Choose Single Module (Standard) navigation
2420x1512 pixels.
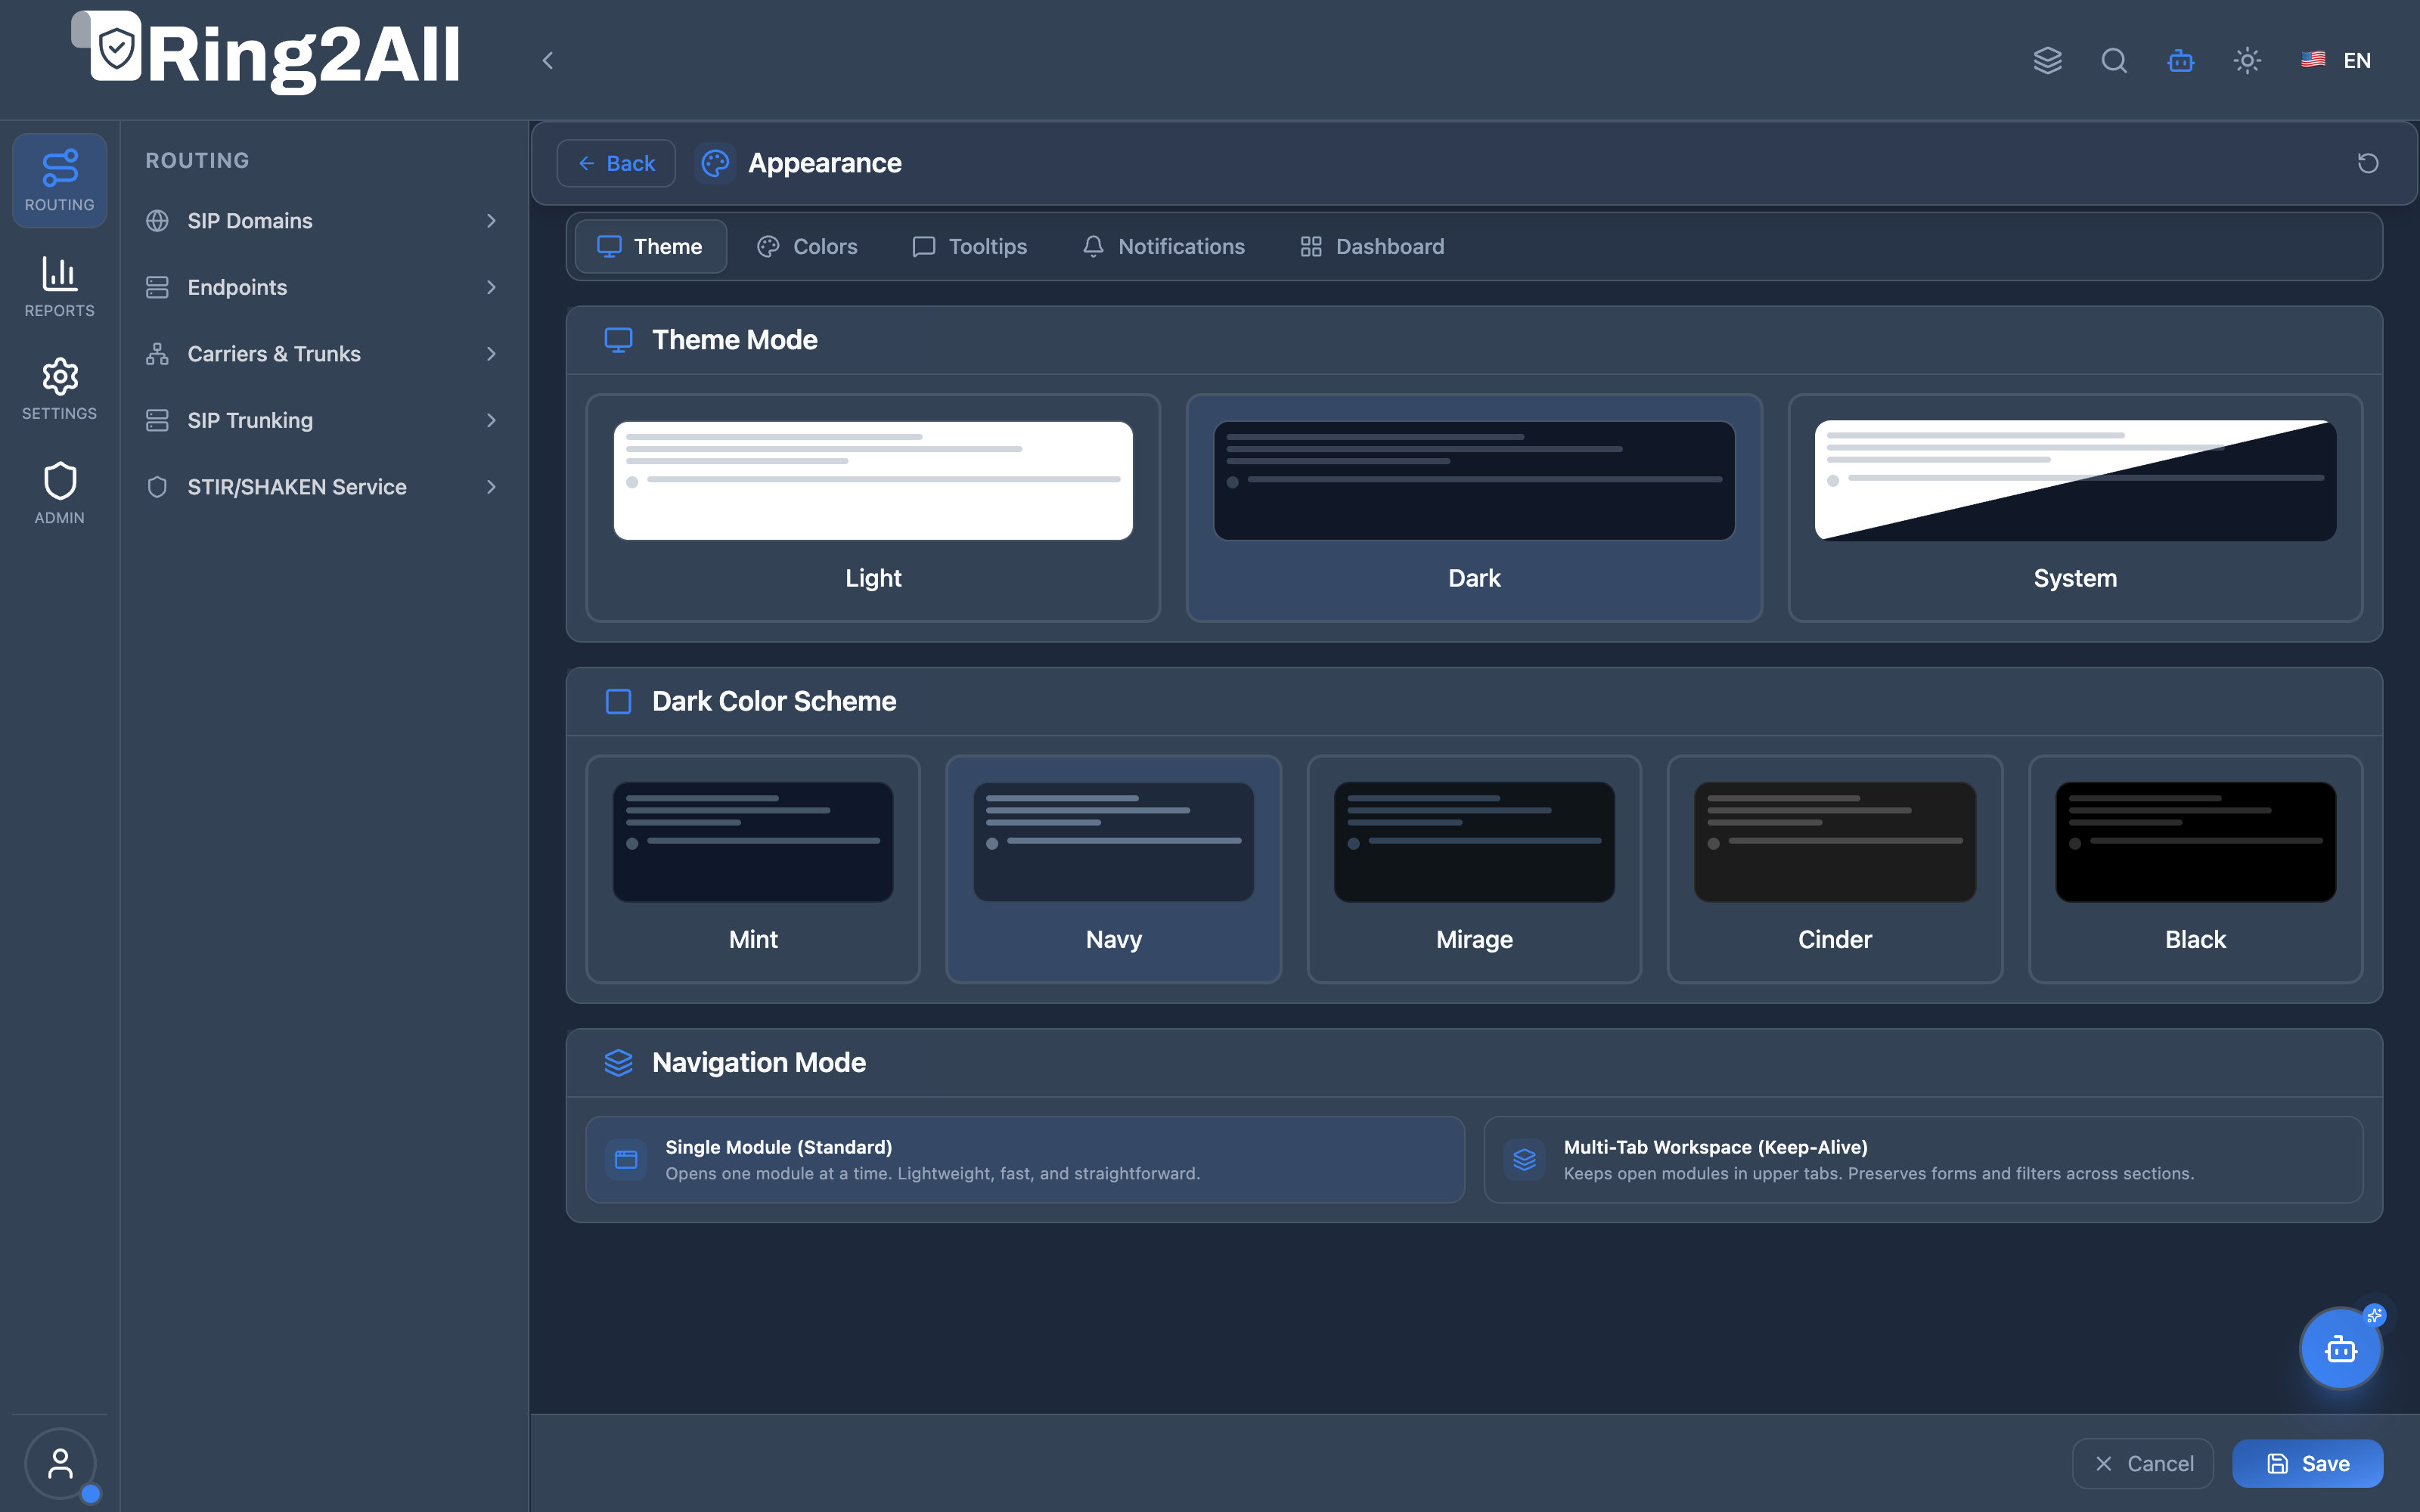1025,1160
